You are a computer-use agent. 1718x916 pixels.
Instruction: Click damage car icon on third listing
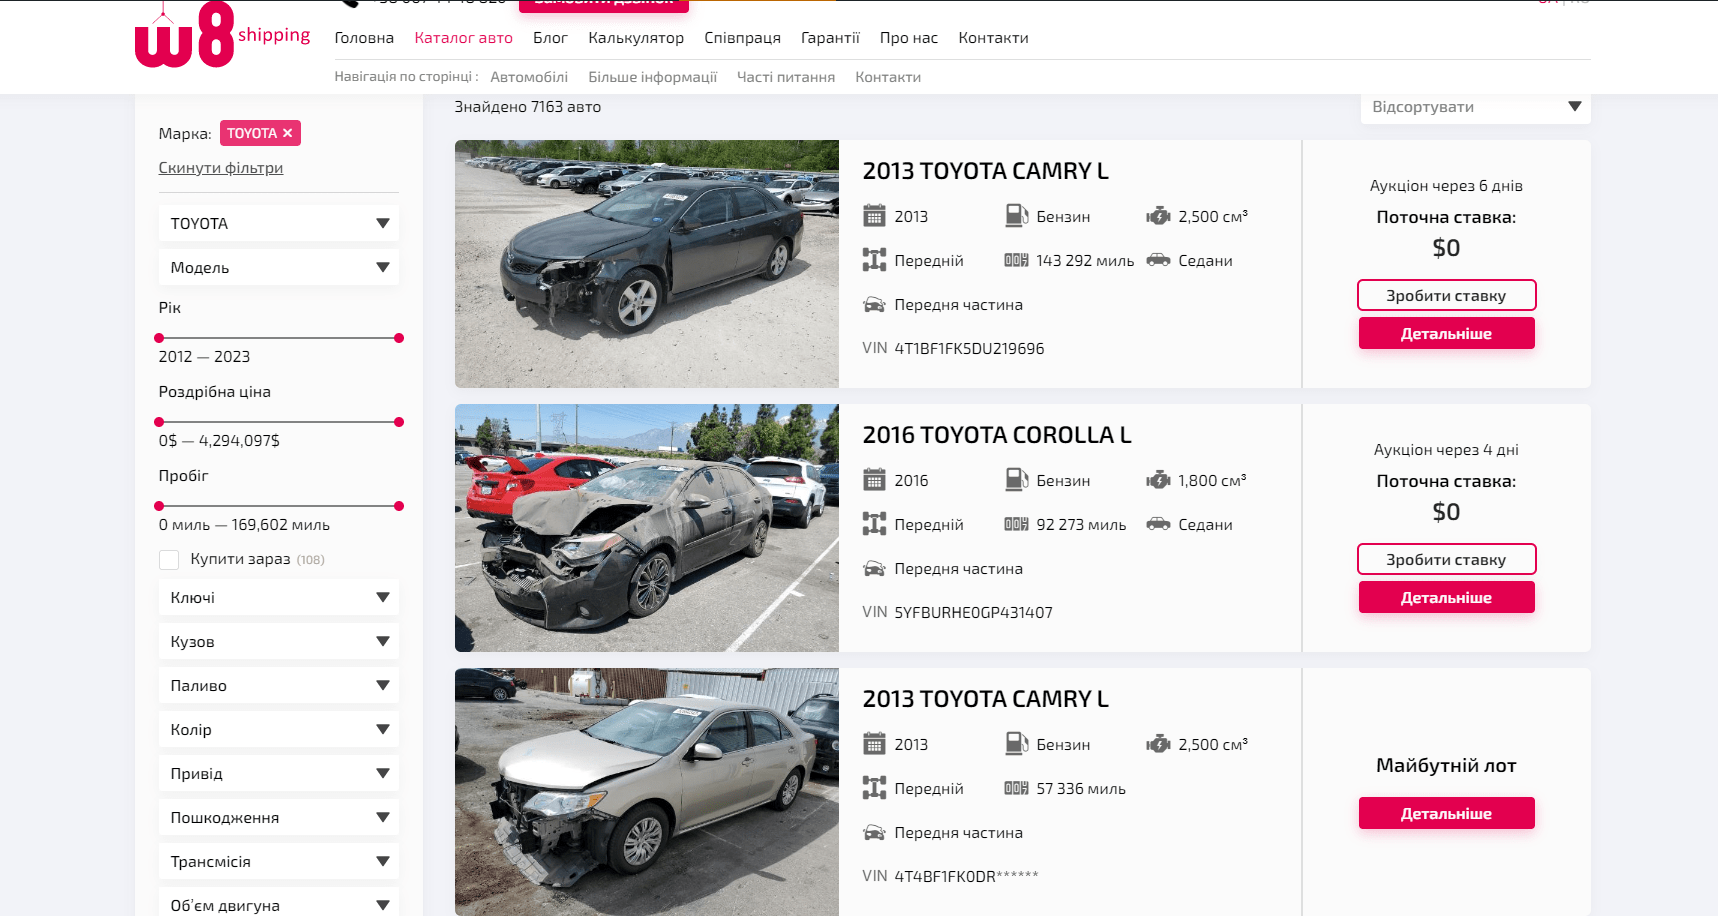click(874, 832)
